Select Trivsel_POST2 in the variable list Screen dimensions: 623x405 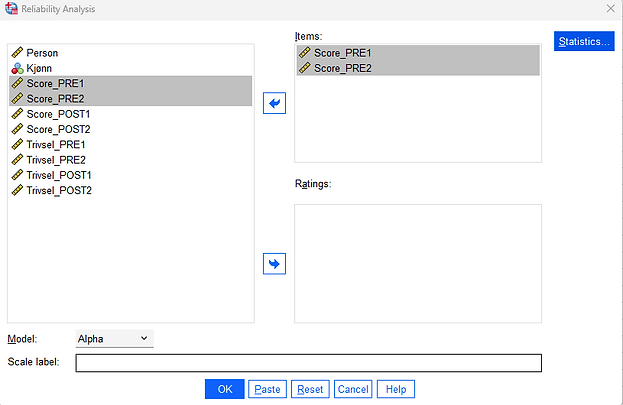click(x=131, y=190)
